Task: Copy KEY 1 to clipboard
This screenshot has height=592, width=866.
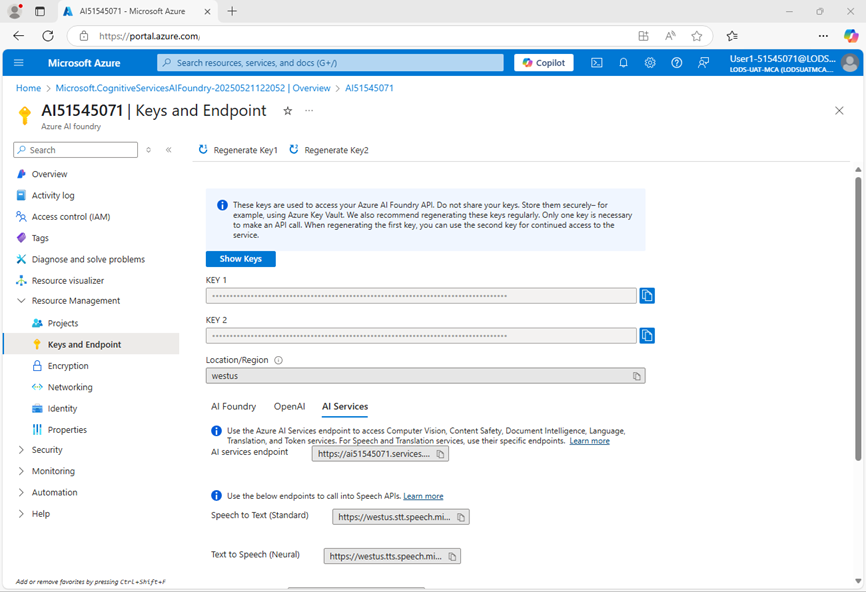Action: pyautogui.click(x=647, y=296)
